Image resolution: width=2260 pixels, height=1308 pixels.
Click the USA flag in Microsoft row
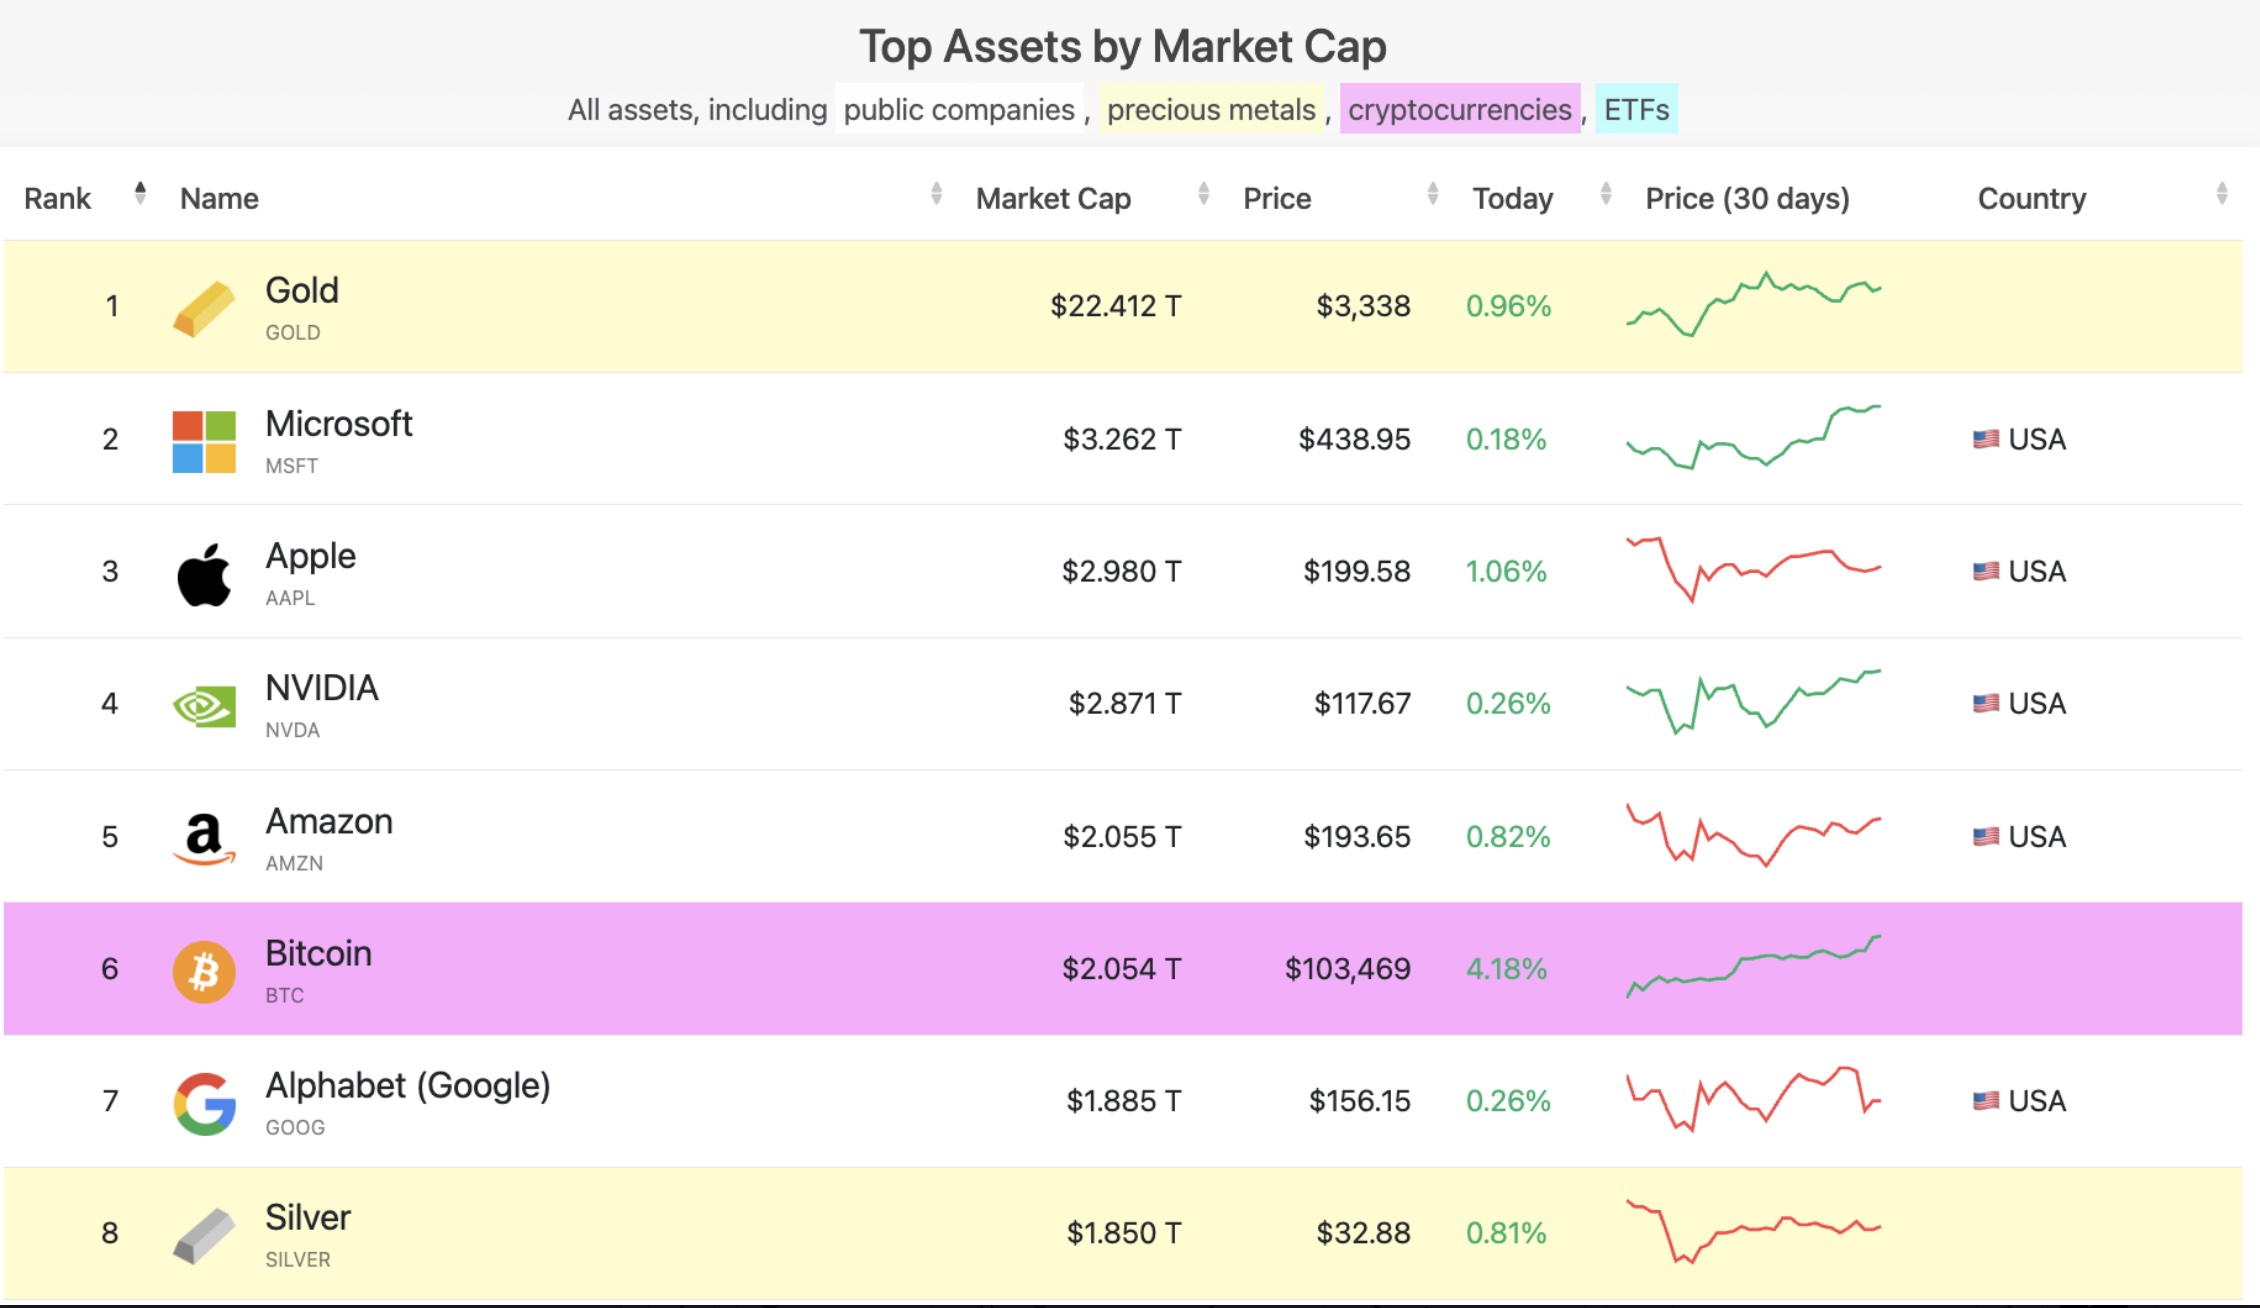click(1986, 439)
